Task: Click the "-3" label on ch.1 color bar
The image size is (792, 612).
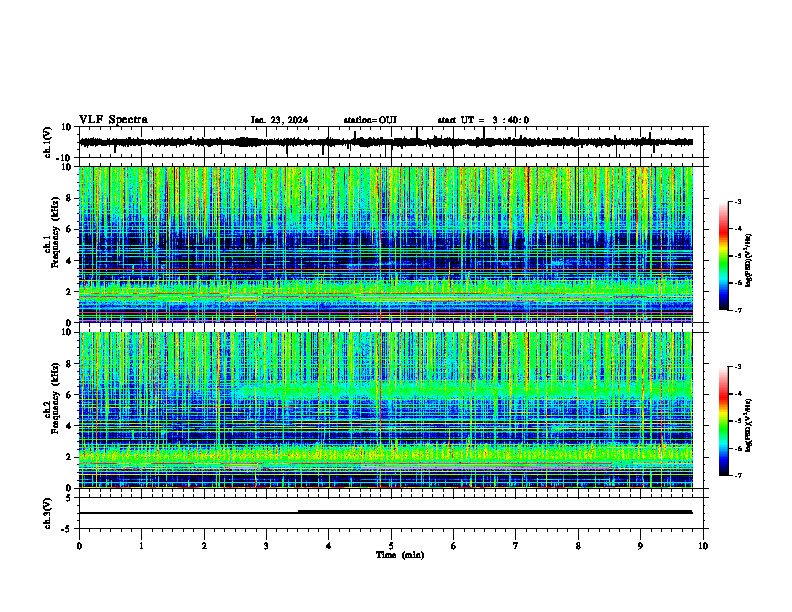Action: [738, 202]
